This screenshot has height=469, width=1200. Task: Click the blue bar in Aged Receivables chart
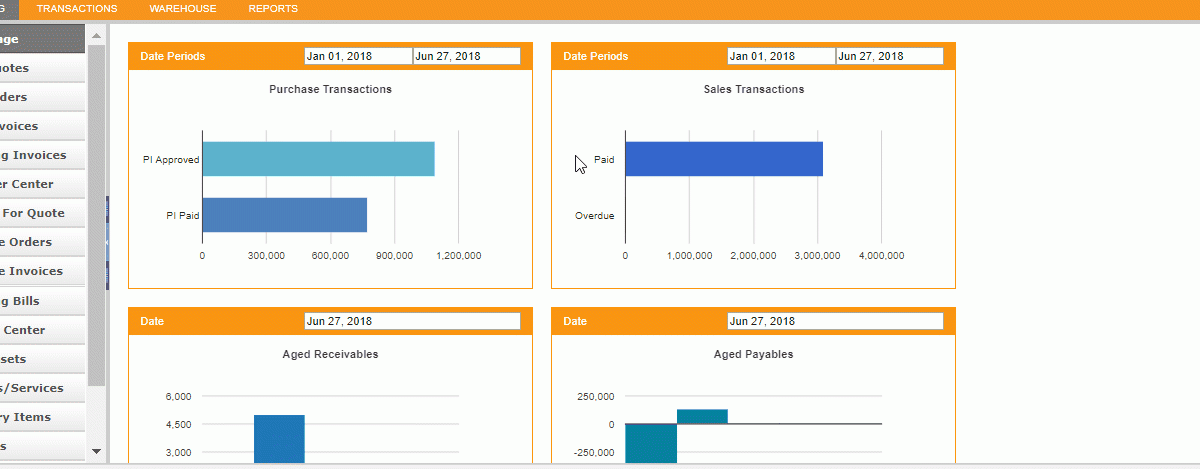point(279,439)
